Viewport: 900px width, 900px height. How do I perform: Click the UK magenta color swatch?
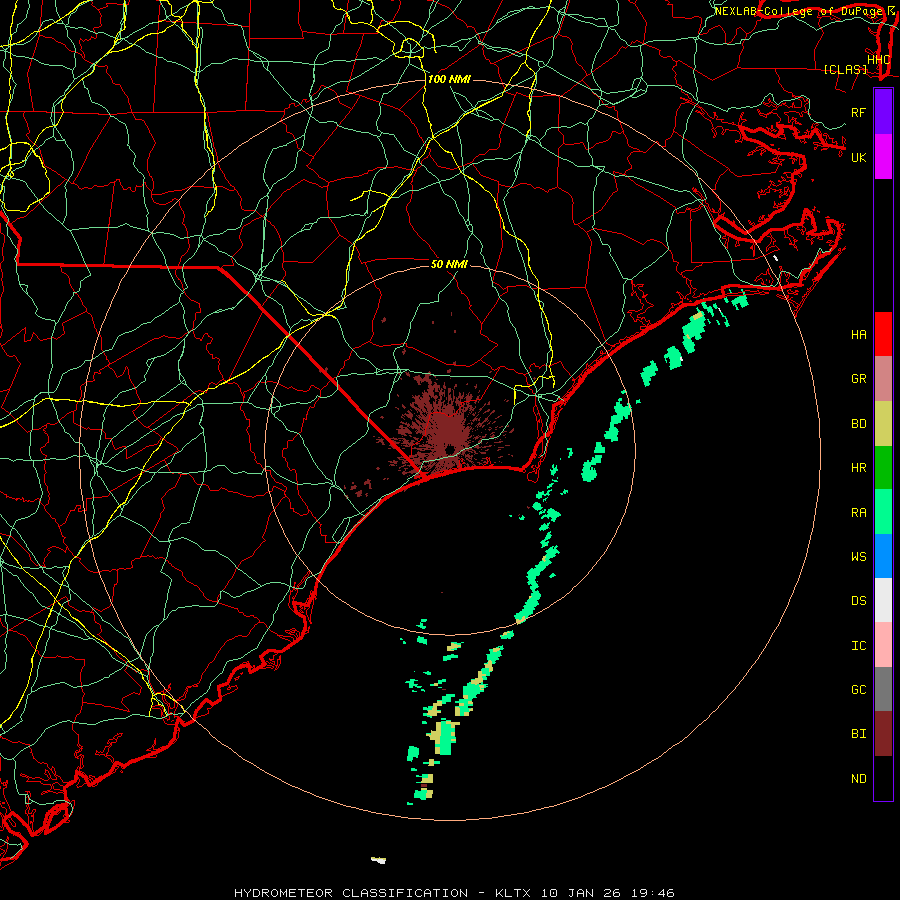[x=883, y=157]
